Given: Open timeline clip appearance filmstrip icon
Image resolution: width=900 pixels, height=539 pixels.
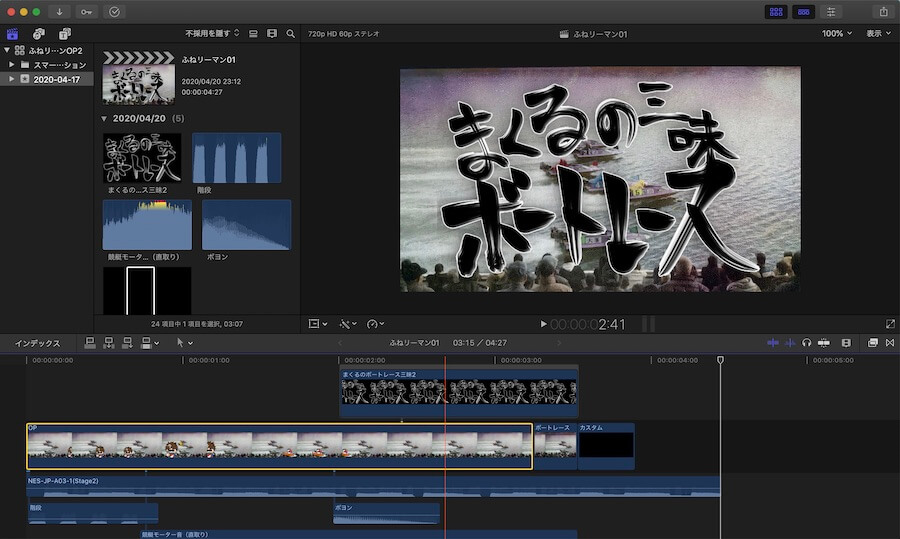Looking at the screenshot, I should (846, 343).
